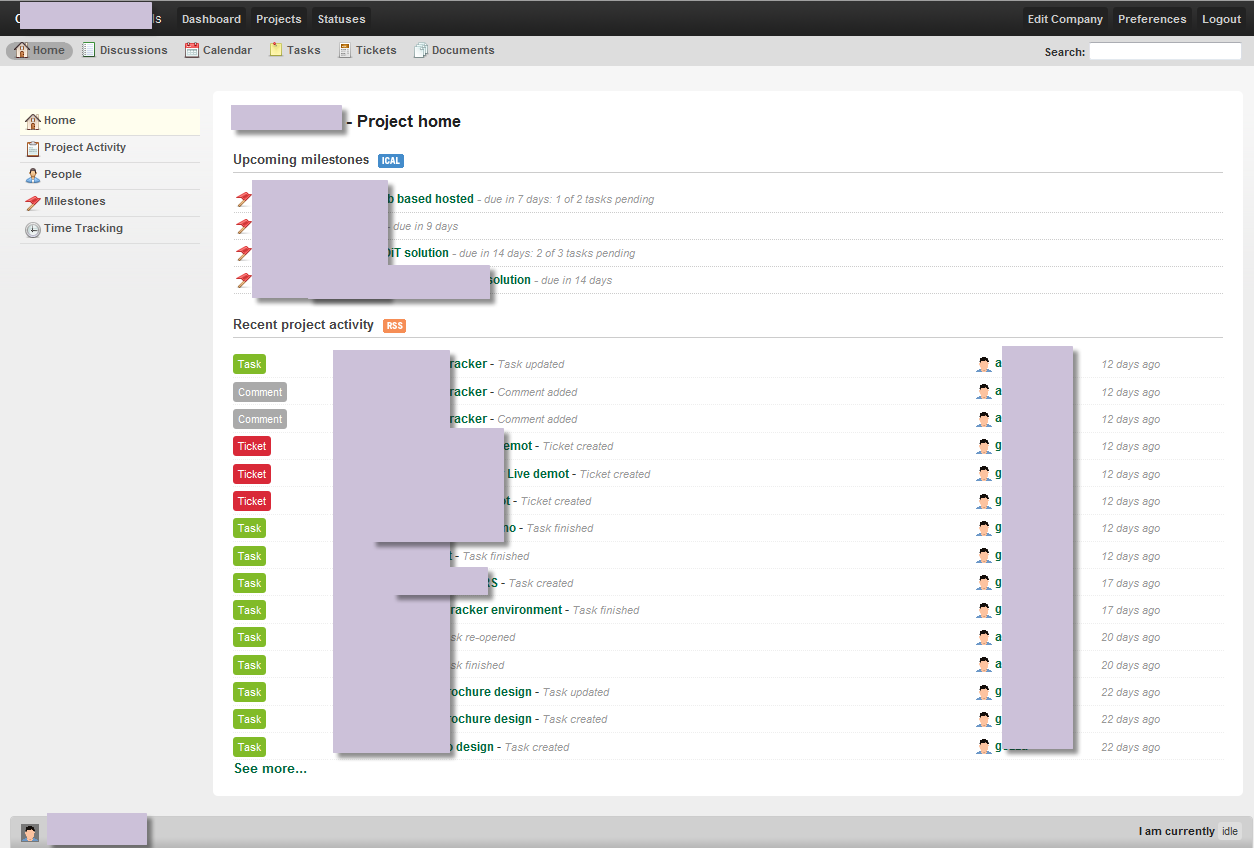
Task: Click the Comment label on first 'Comment added' row
Action: point(260,392)
